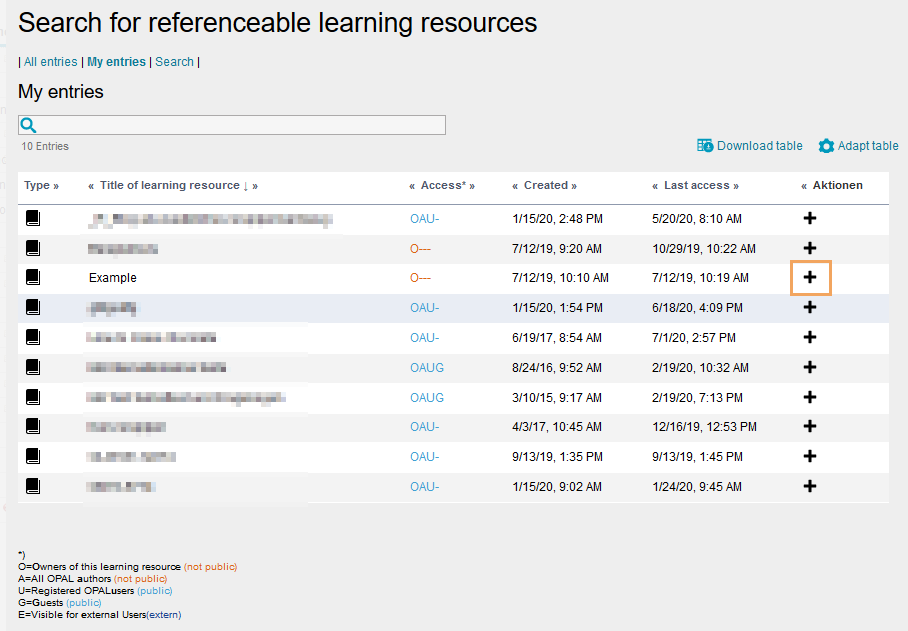Open the Example learning resource title
This screenshot has width=908, height=631.
pos(113,277)
